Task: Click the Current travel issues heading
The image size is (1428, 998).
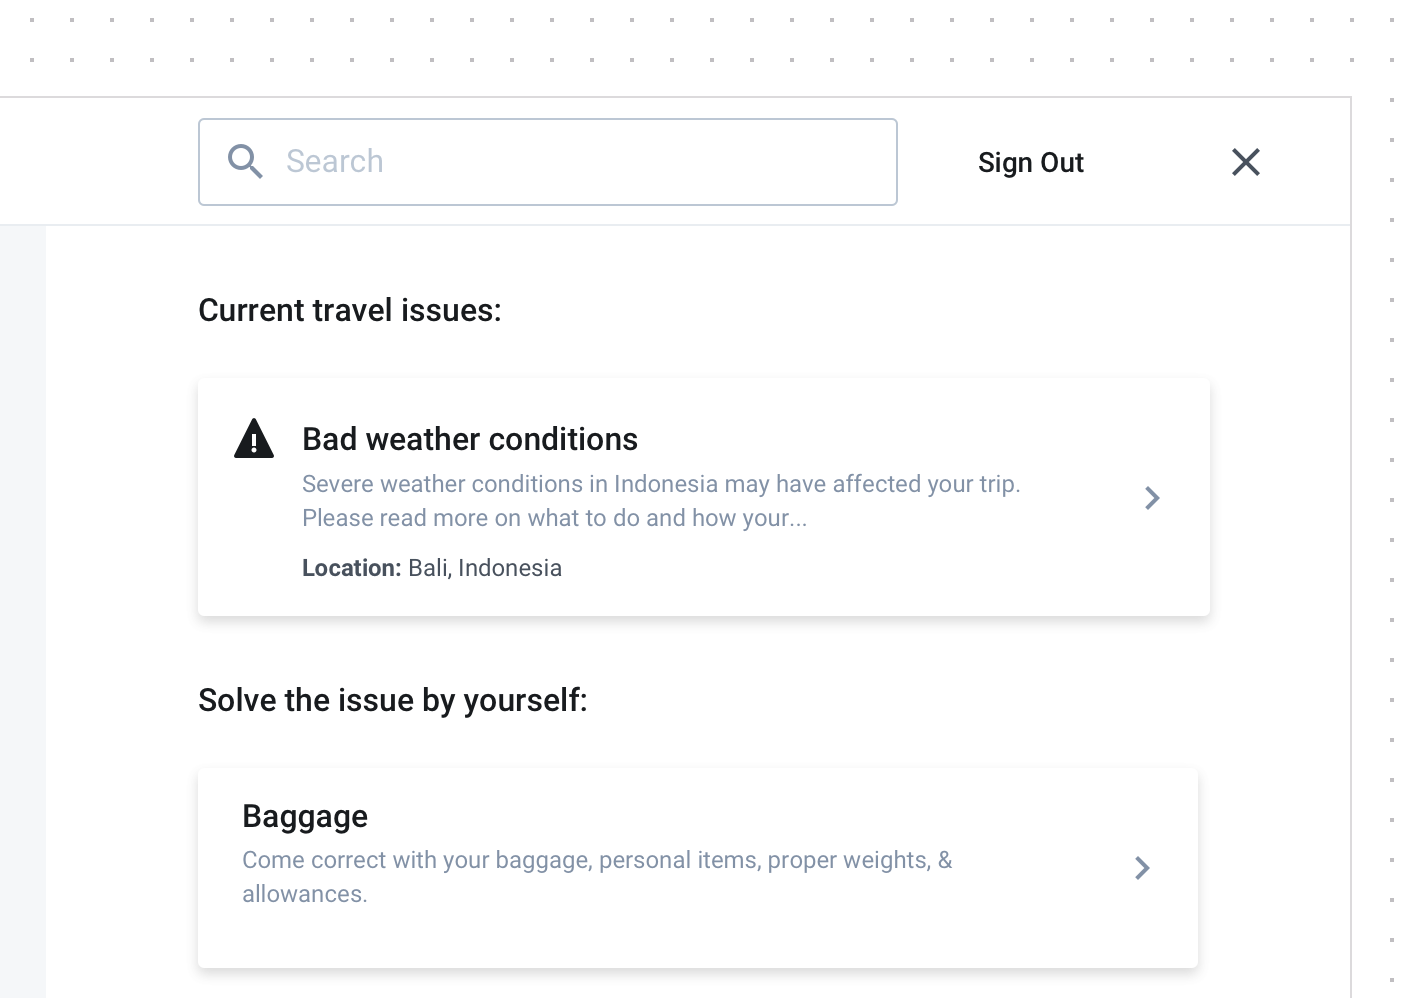Action: click(x=349, y=310)
